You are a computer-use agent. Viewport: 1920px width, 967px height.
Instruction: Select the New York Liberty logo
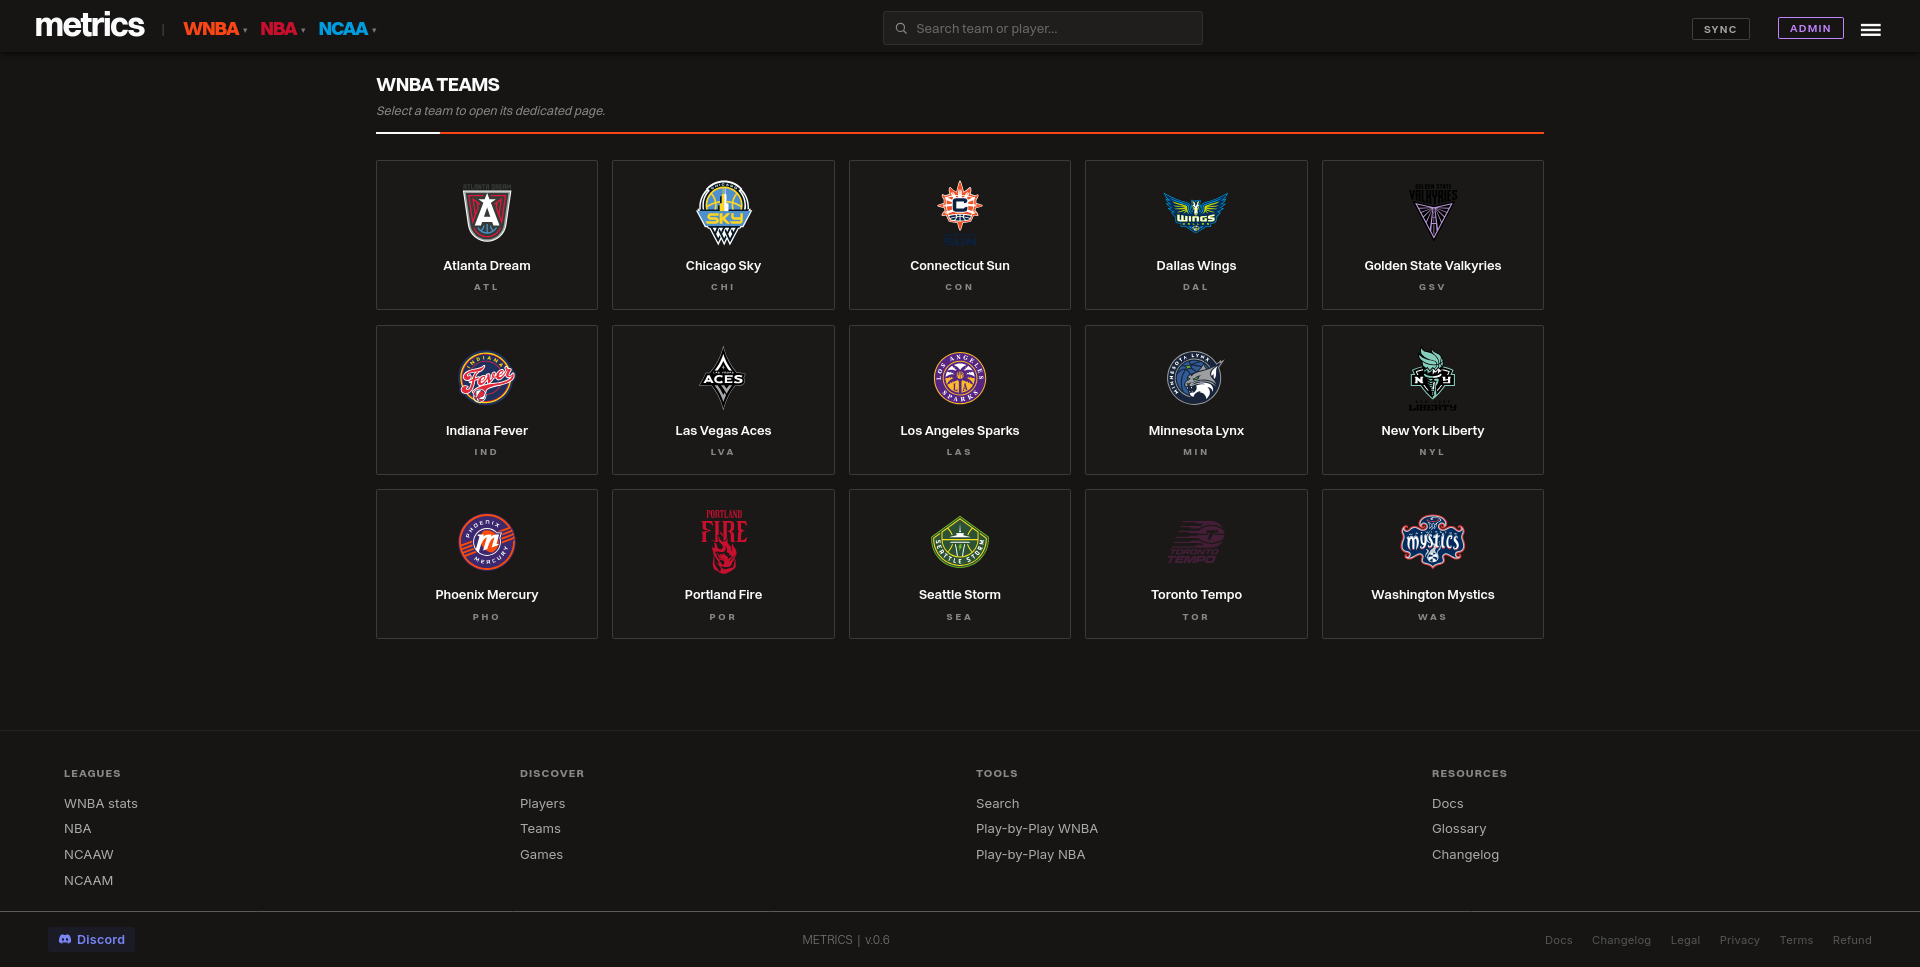[1433, 379]
